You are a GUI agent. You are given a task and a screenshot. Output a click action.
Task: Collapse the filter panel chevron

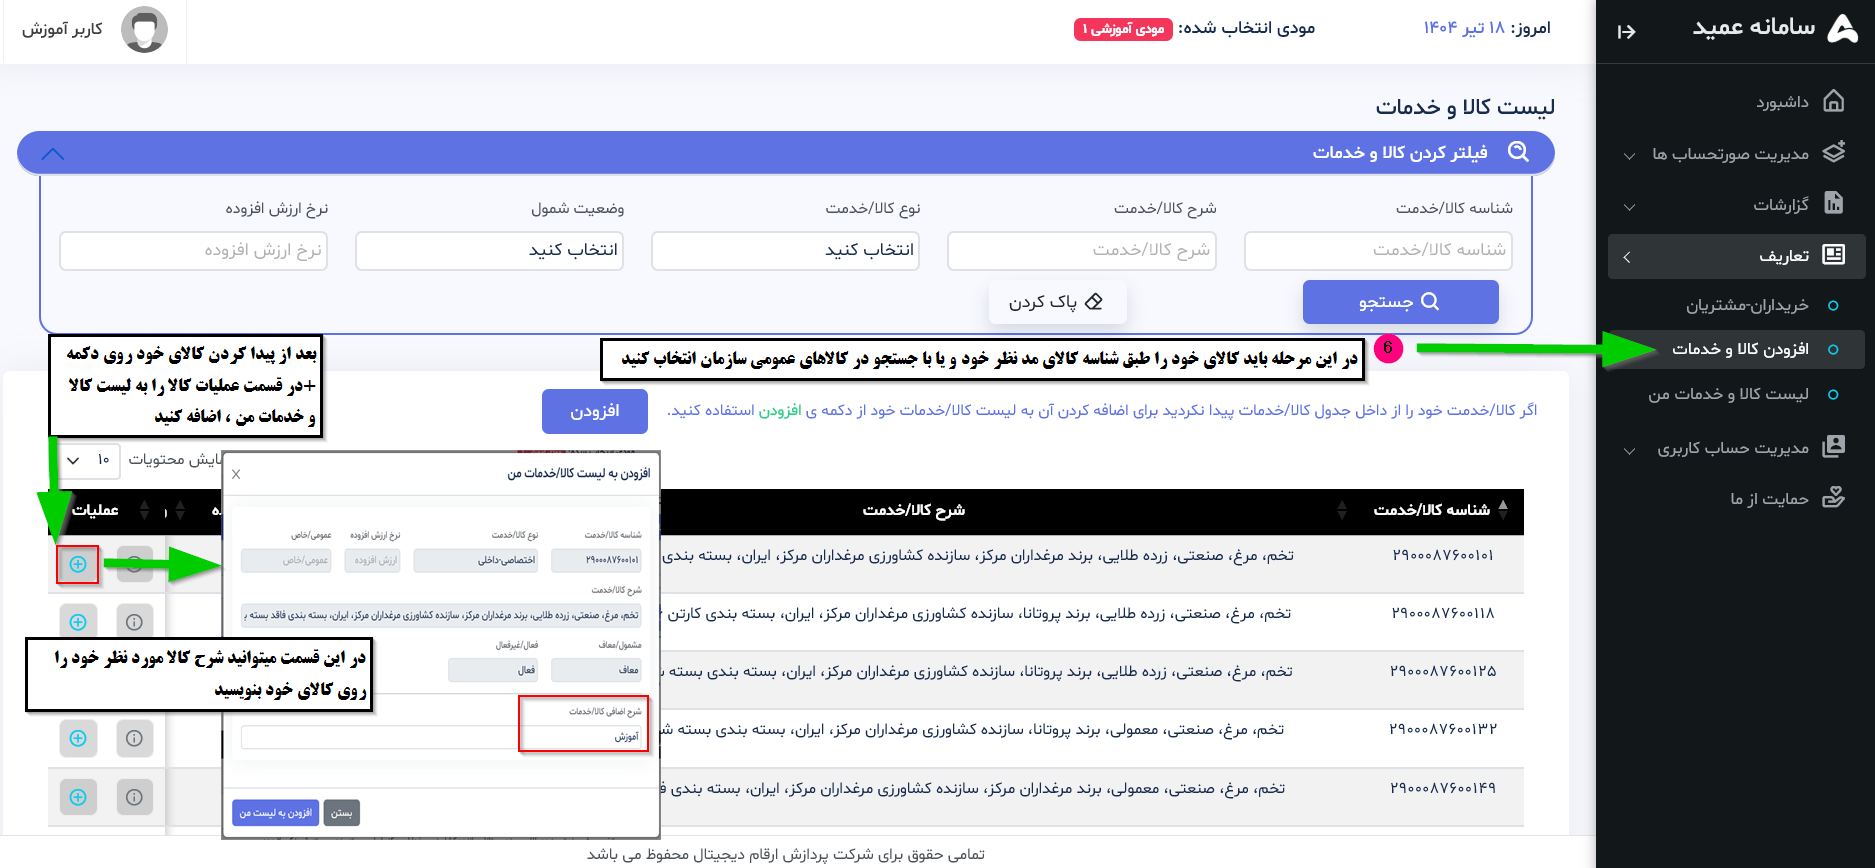[53, 154]
